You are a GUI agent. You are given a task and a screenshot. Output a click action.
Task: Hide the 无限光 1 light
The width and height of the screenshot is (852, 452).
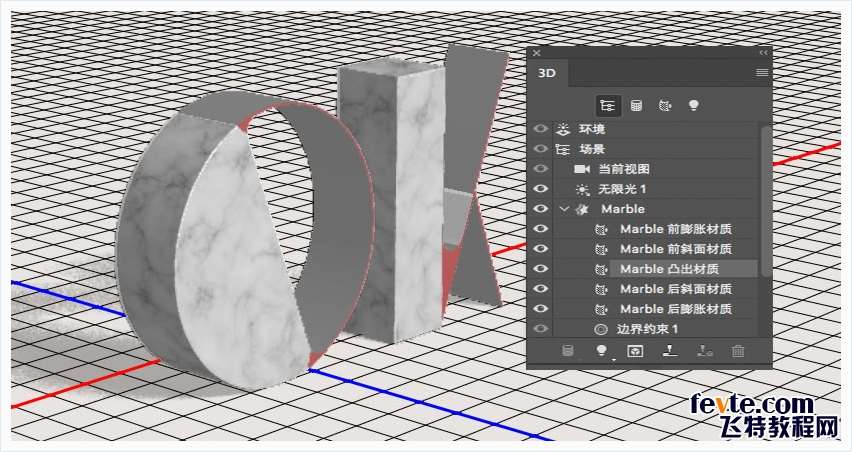(x=540, y=189)
